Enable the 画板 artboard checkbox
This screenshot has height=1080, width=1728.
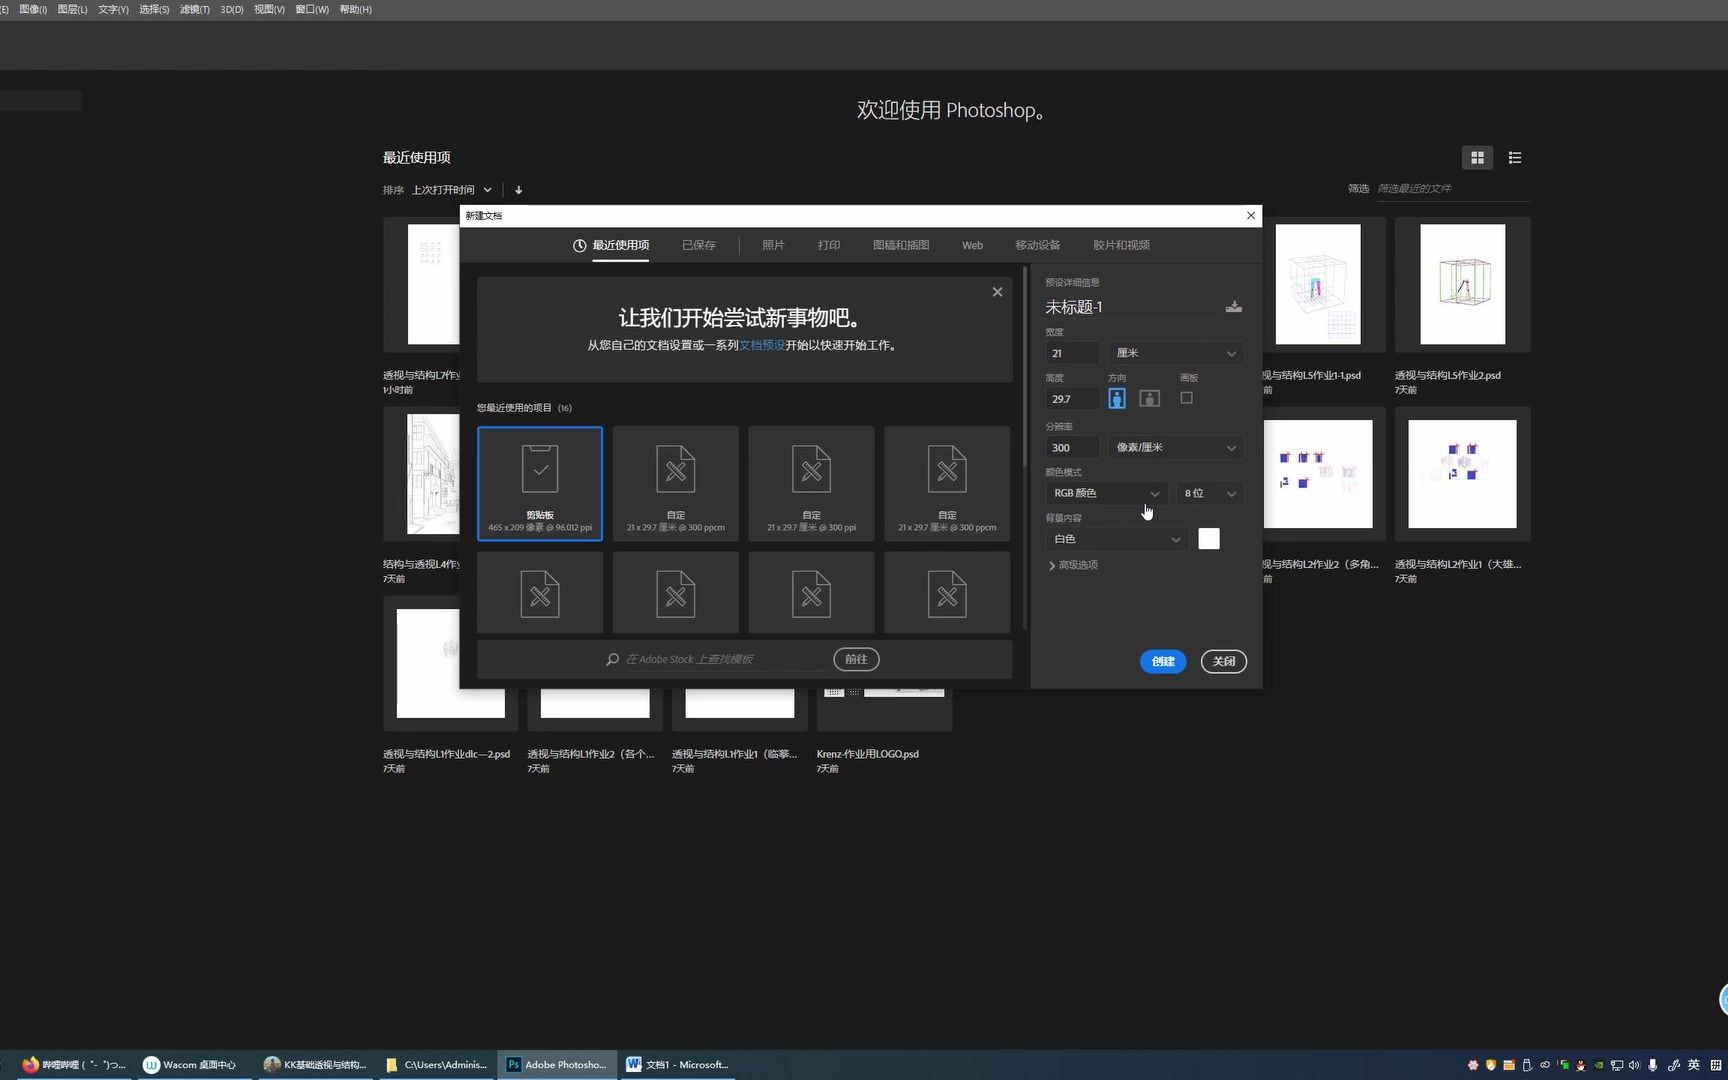coord(1186,398)
